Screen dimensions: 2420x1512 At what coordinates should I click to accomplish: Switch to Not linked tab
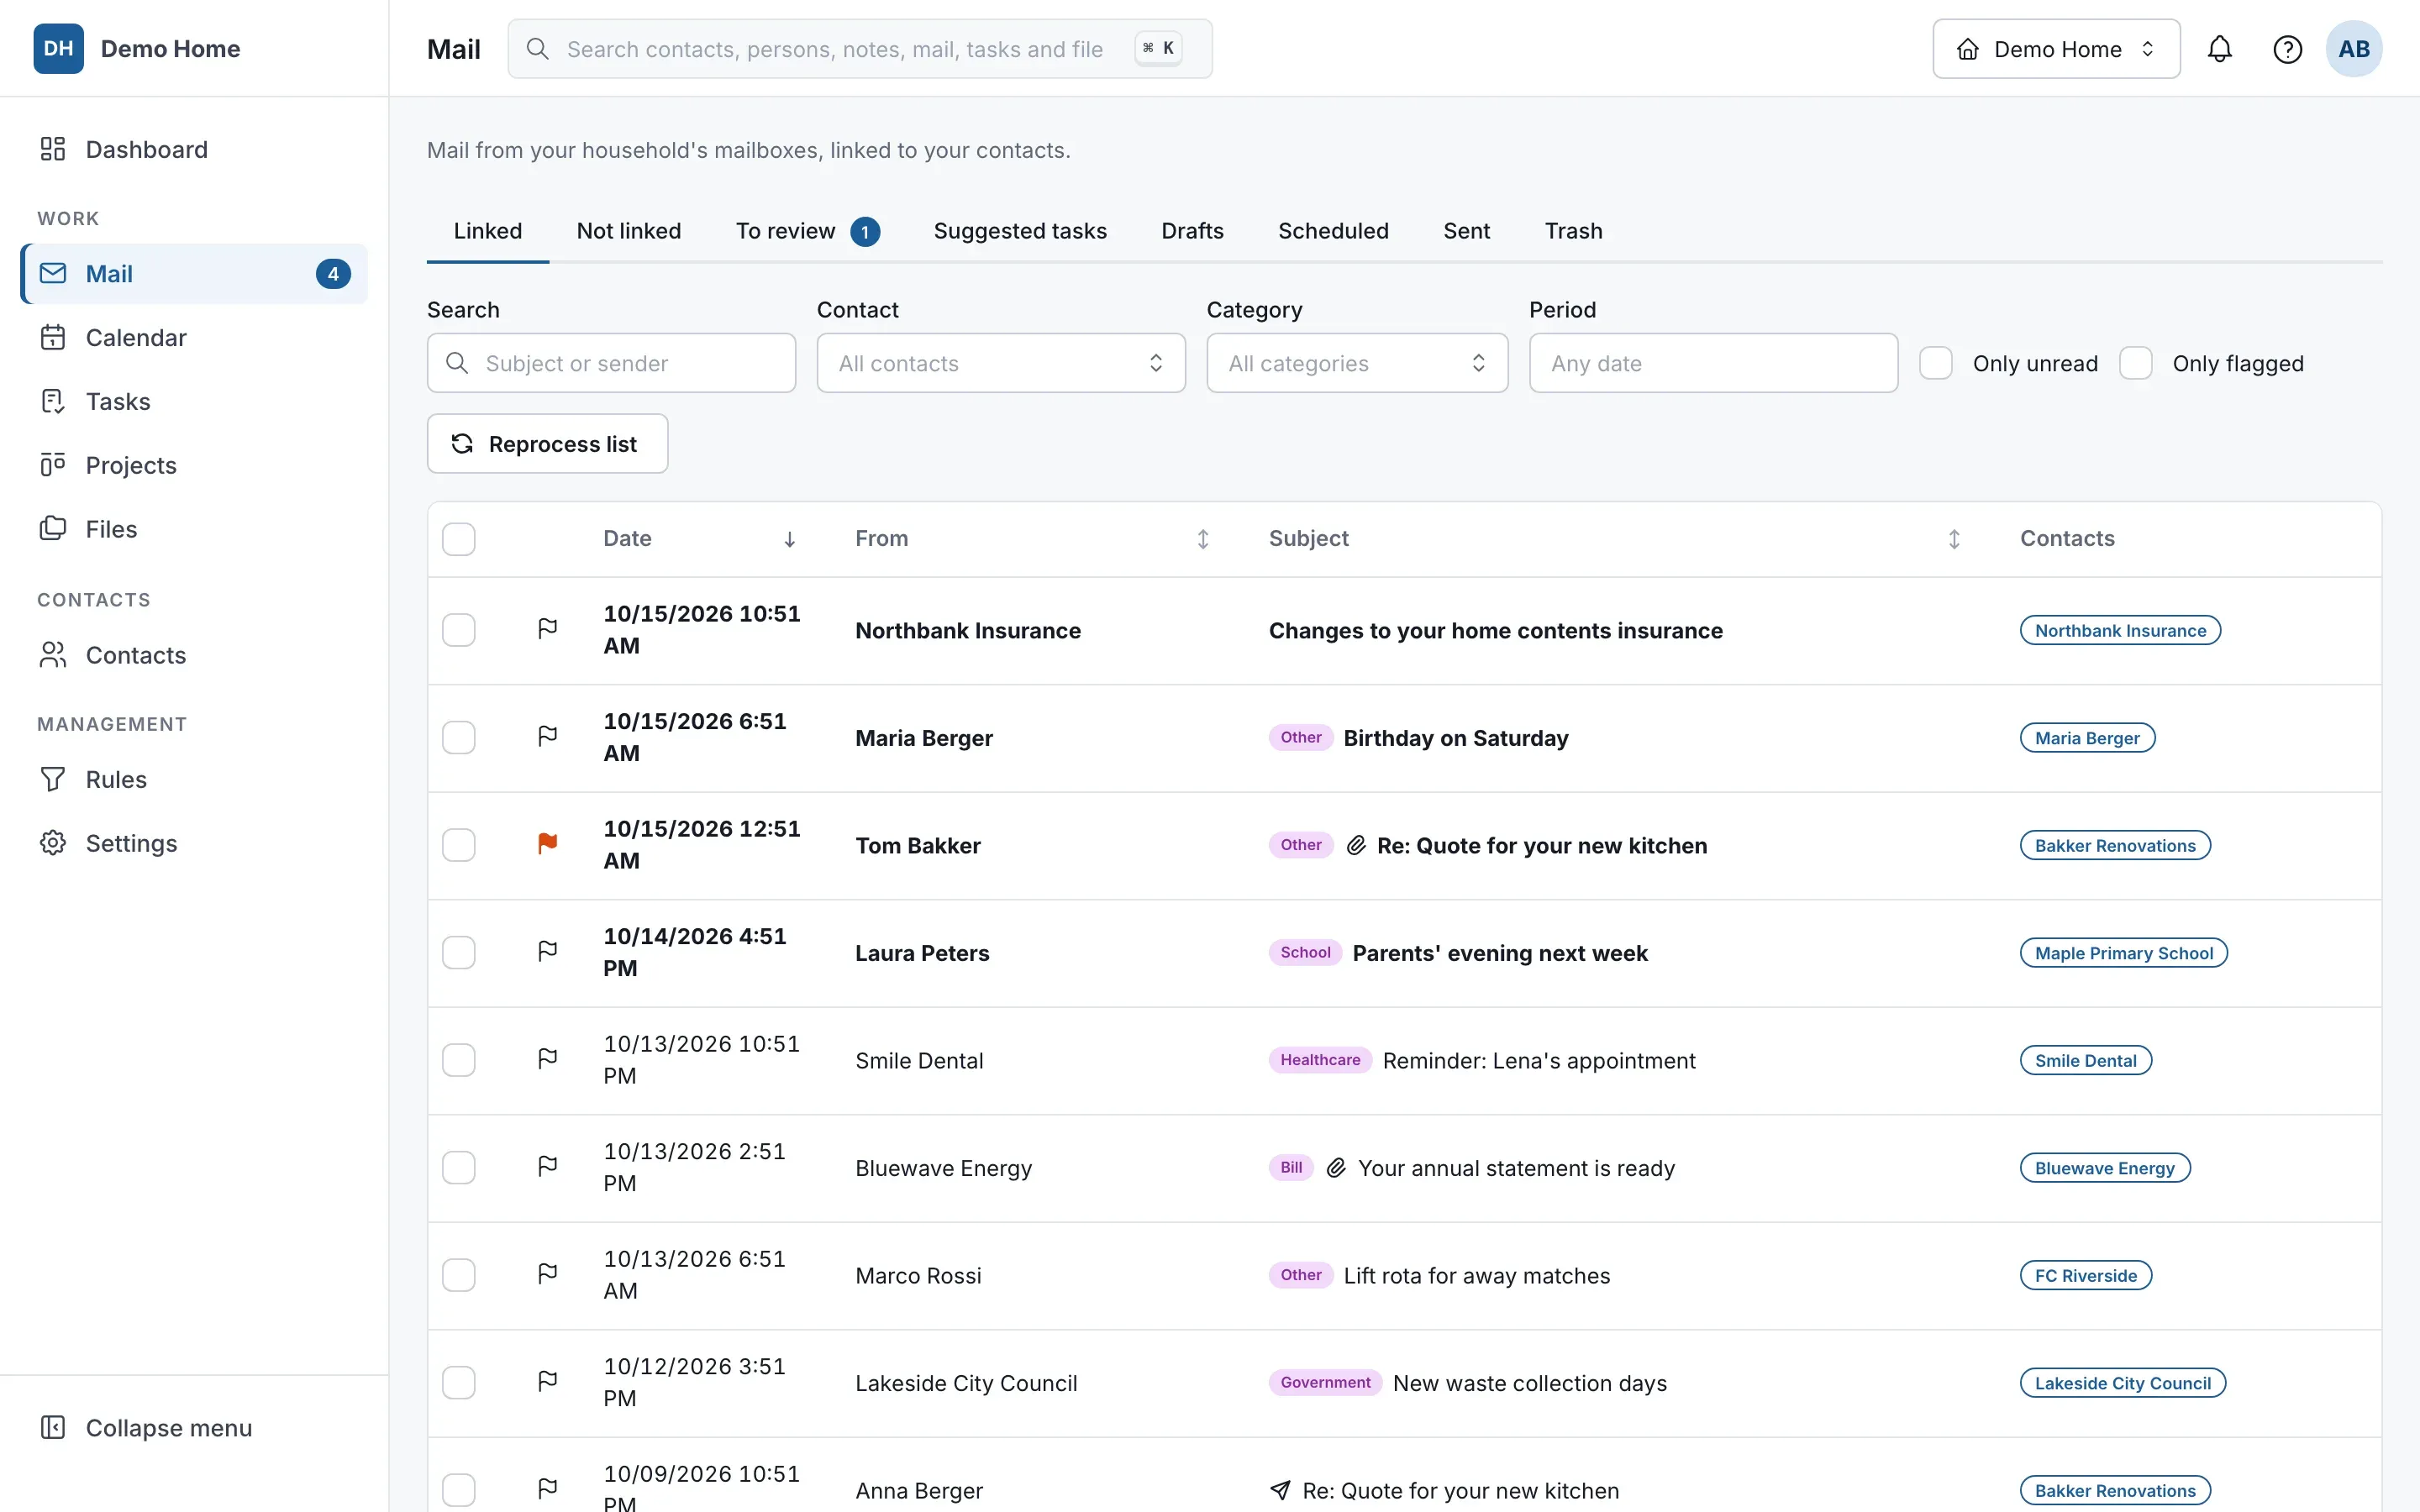(629, 231)
